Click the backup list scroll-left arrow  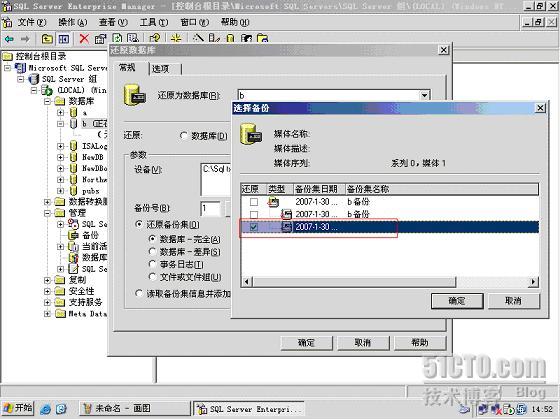(x=247, y=282)
